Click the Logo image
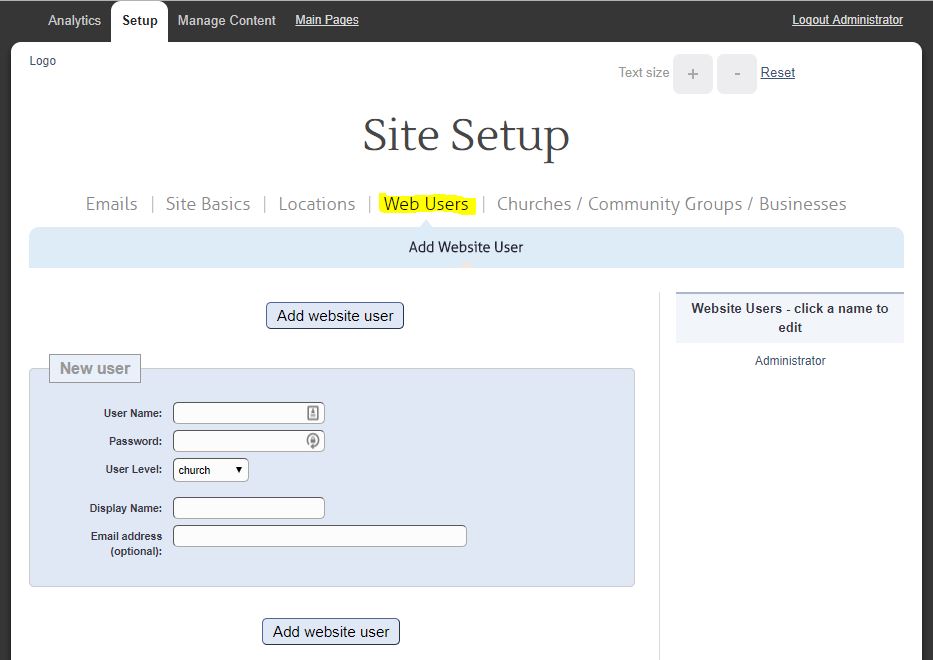933x660 pixels. (43, 61)
